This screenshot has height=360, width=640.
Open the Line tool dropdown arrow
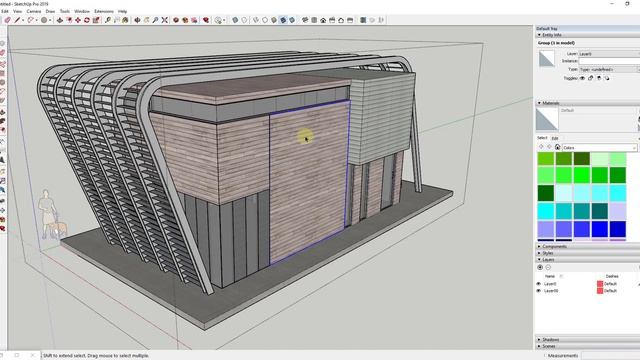point(22,20)
